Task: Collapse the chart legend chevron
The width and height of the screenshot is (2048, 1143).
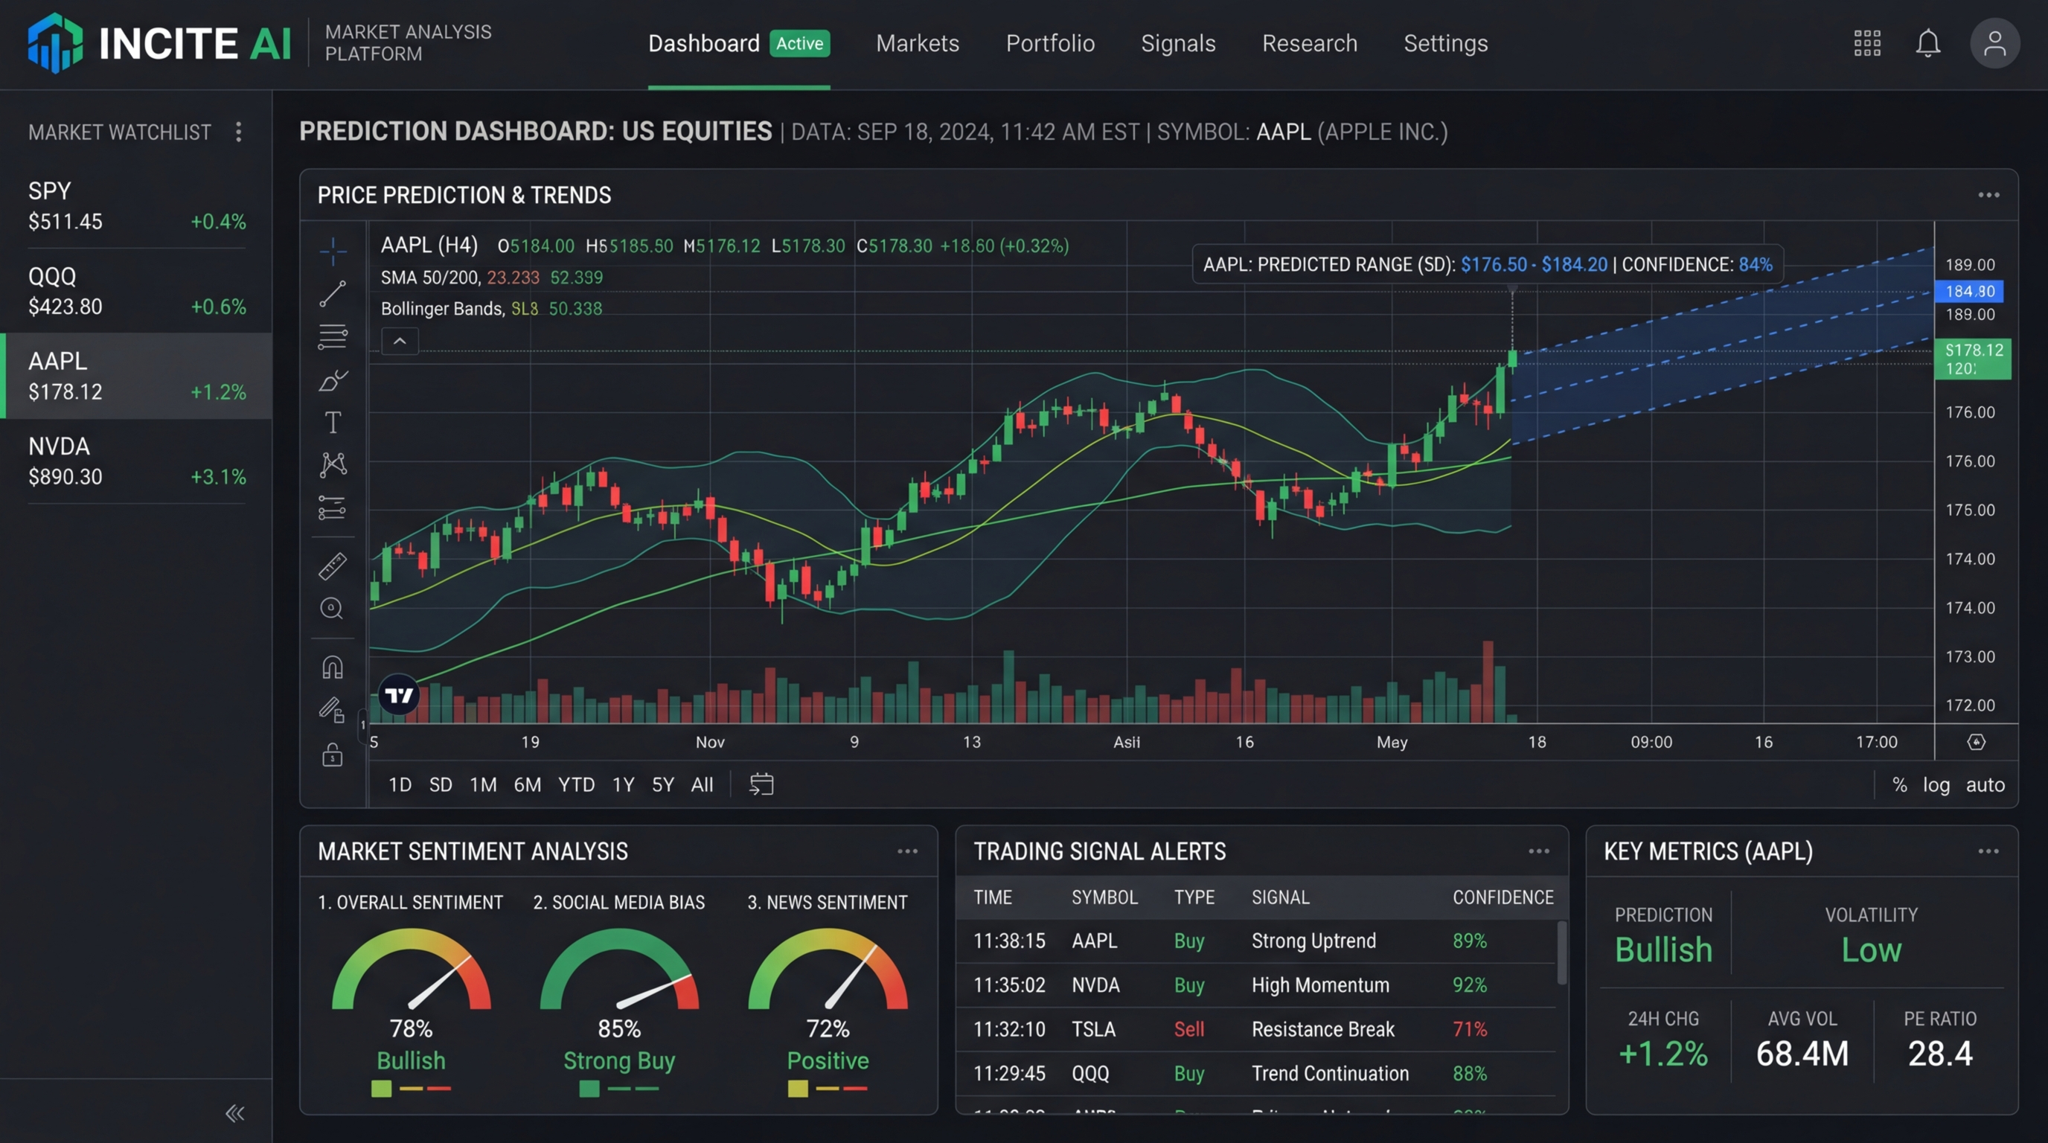Action: pos(399,341)
